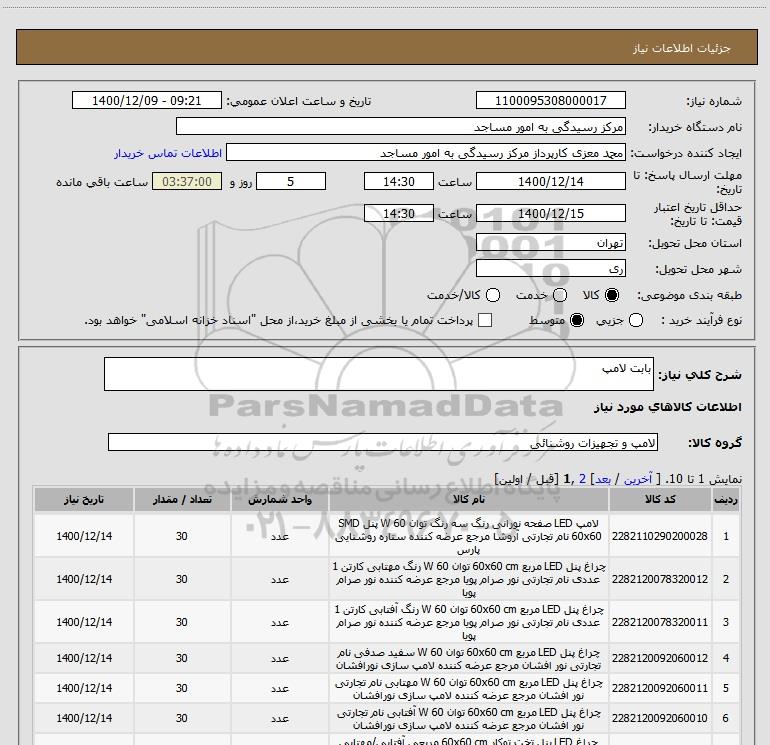
Task: Click the remaining time 03:37:00 field
Action: tap(187, 181)
